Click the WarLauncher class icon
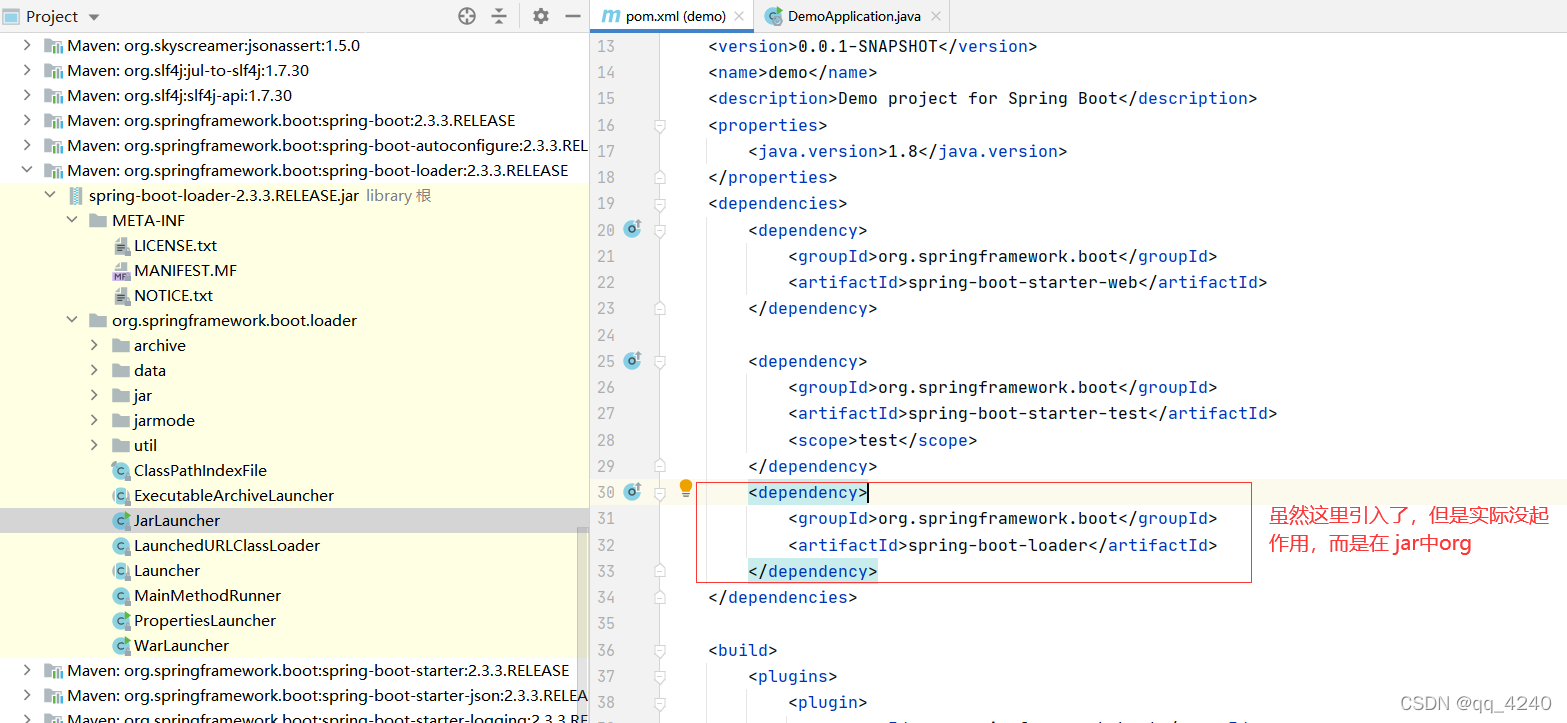 (121, 646)
